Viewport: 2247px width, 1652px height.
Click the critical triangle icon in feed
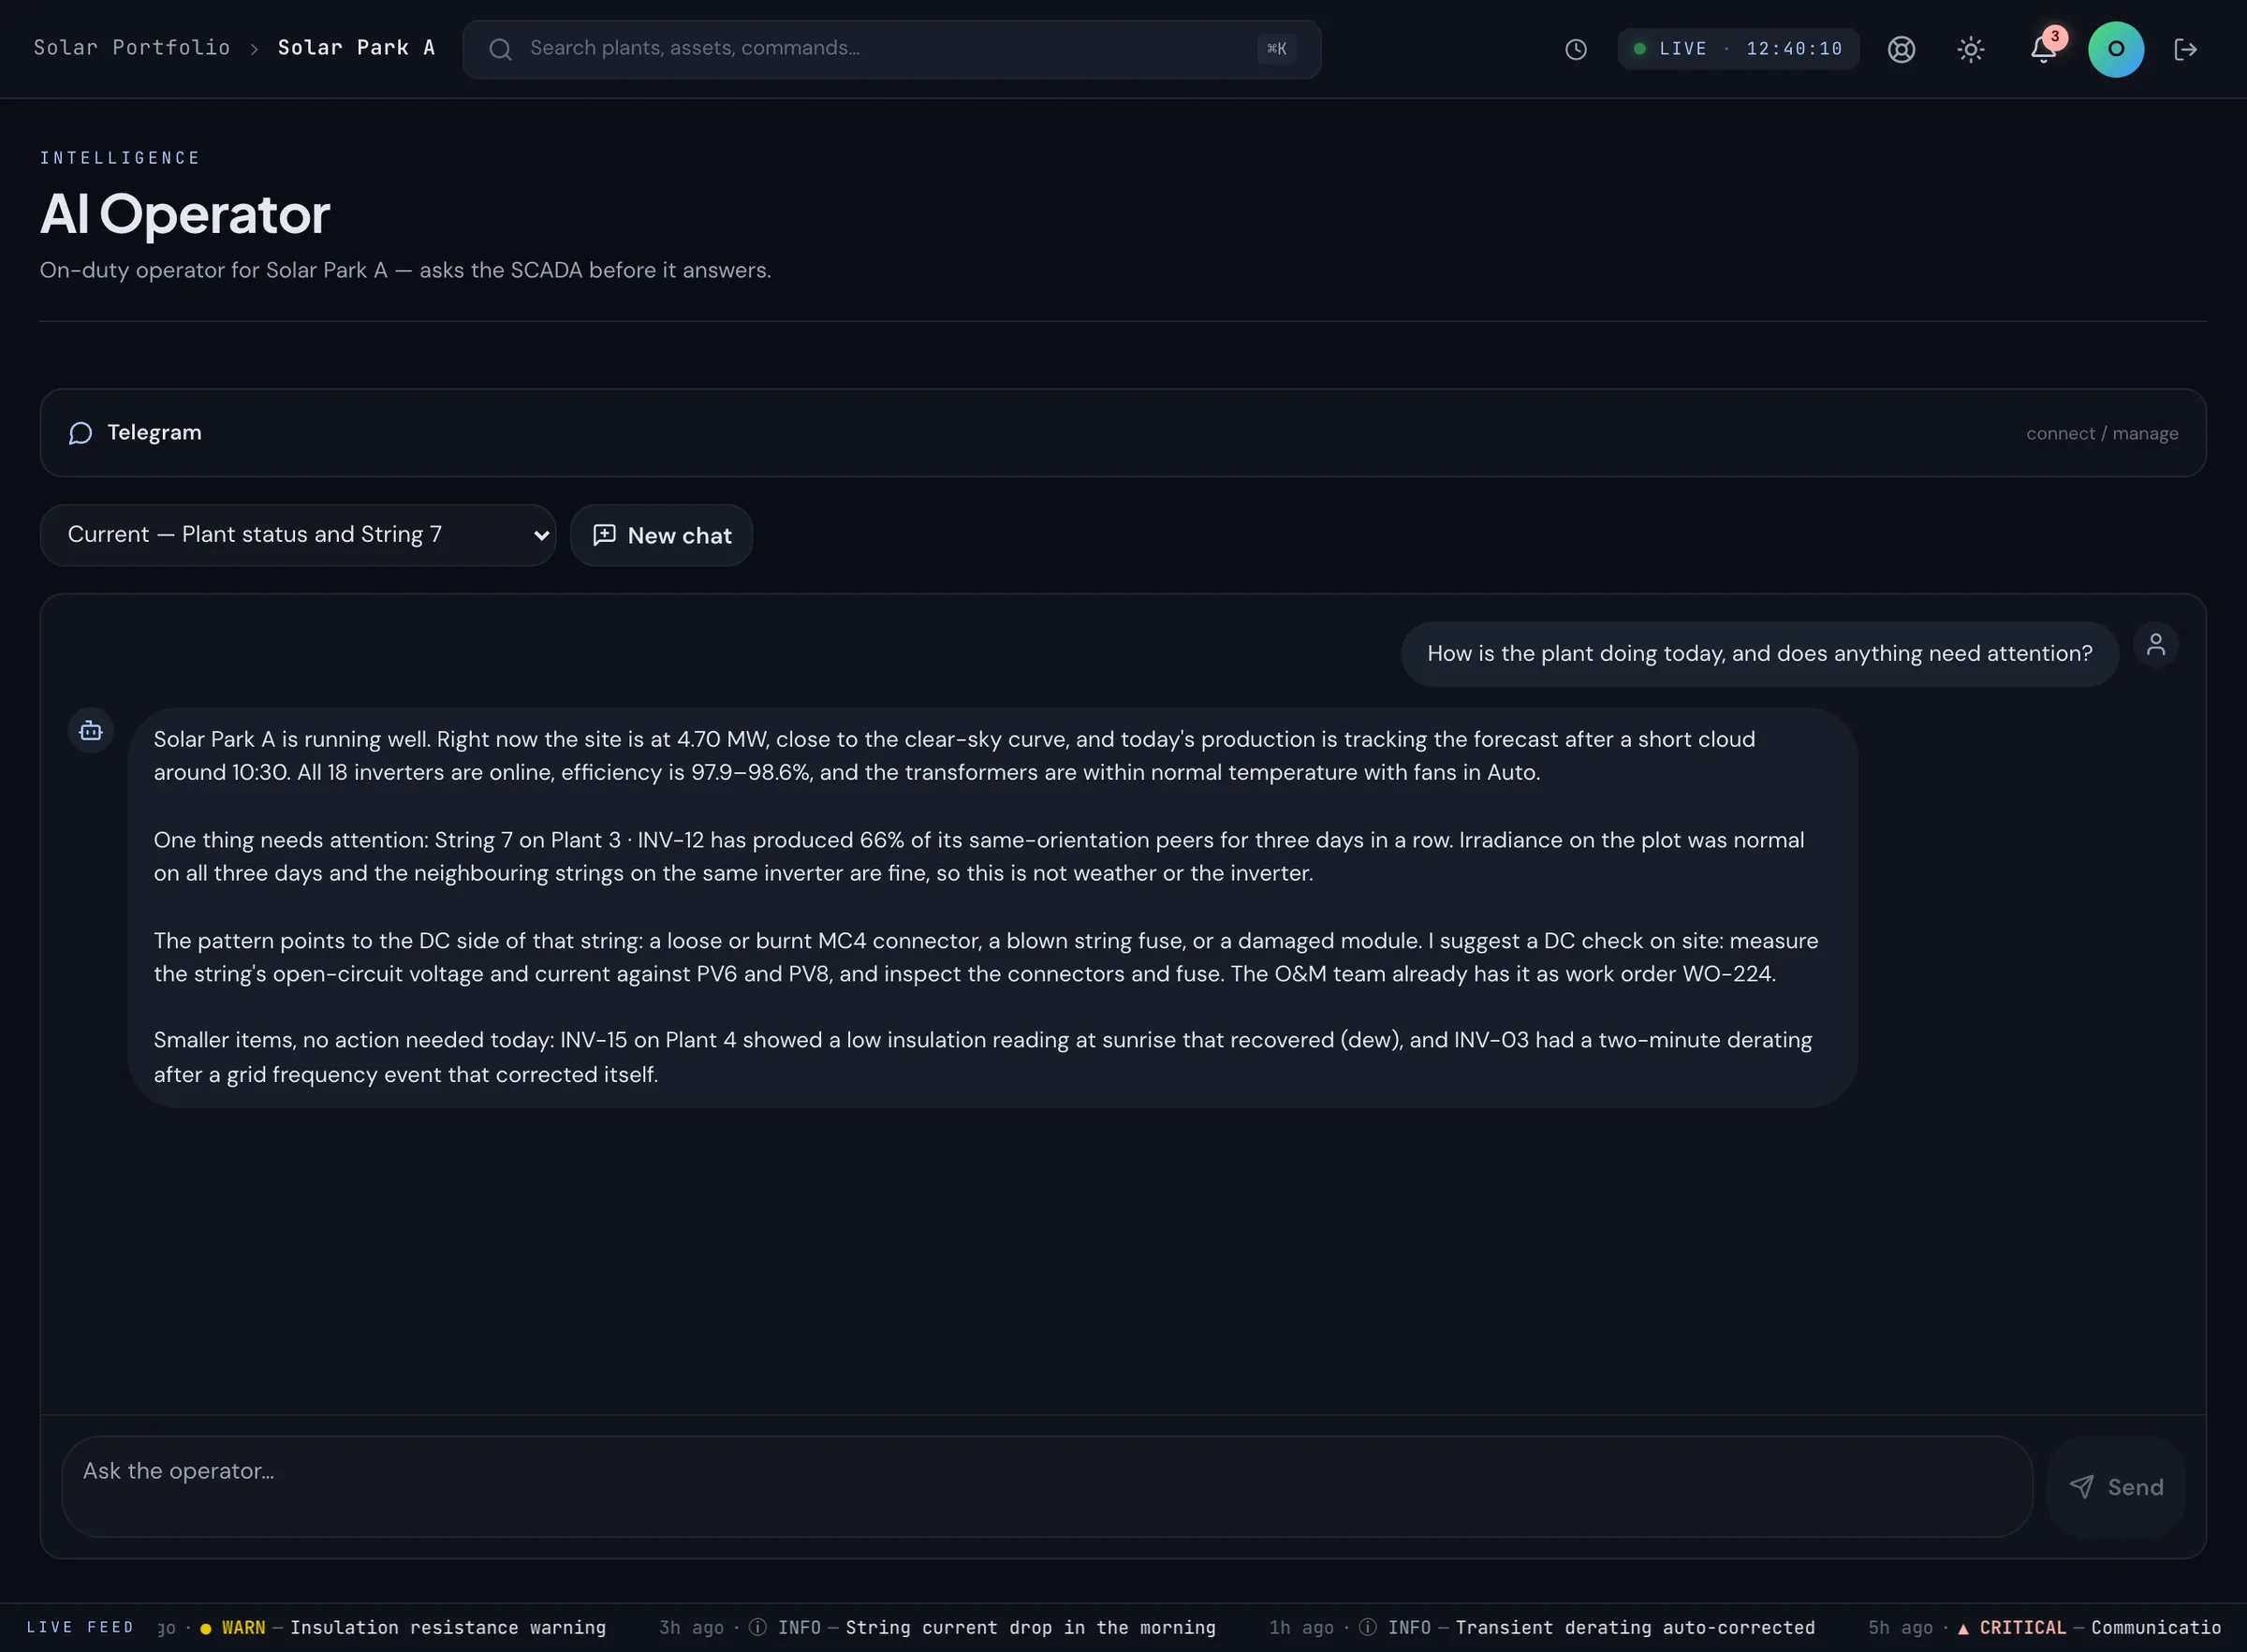1963,1629
